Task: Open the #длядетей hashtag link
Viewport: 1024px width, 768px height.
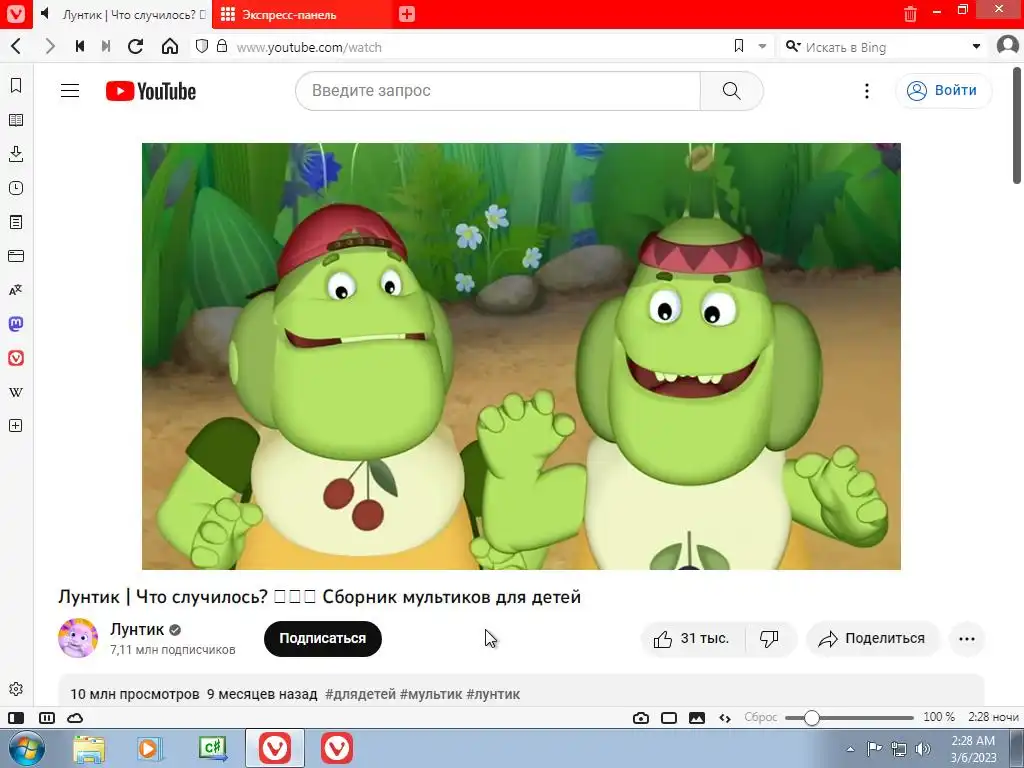Action: click(x=360, y=694)
